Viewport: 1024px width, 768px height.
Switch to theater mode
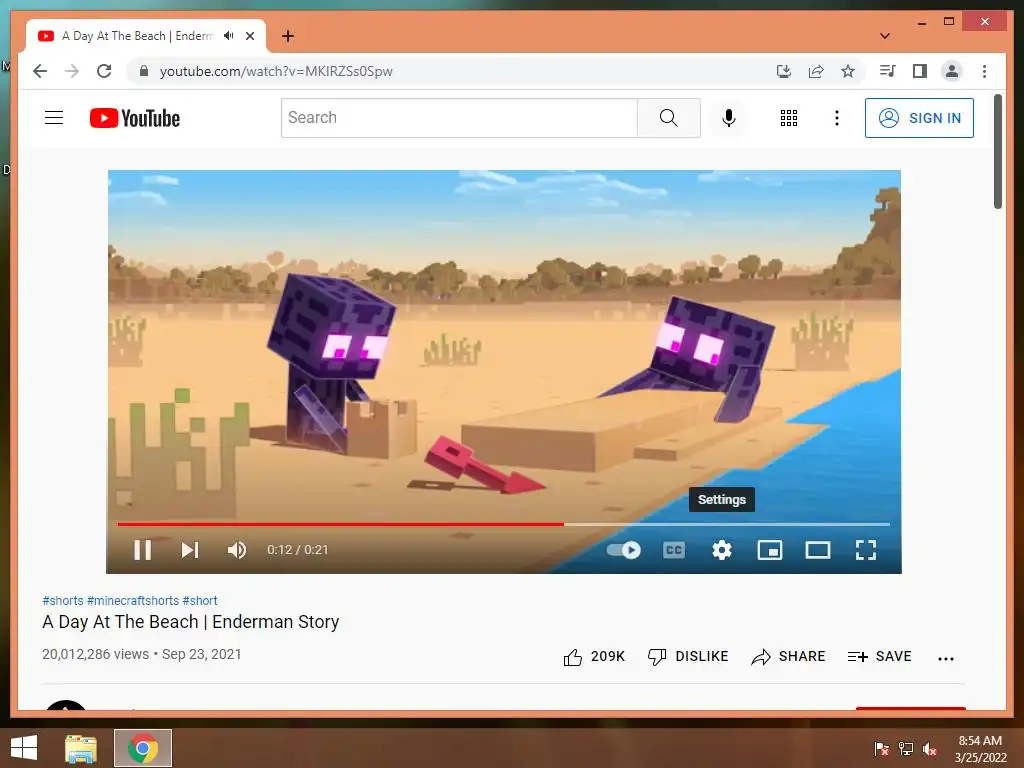(x=818, y=550)
